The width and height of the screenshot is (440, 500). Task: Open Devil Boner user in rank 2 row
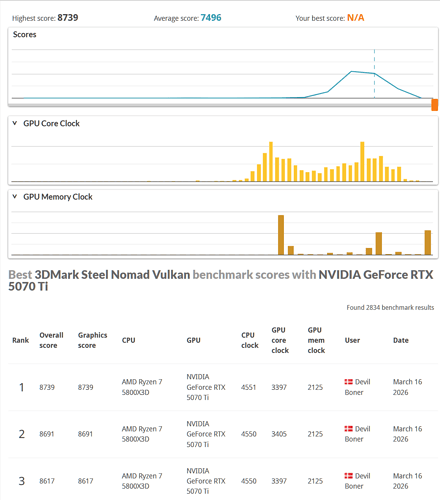tap(357, 434)
